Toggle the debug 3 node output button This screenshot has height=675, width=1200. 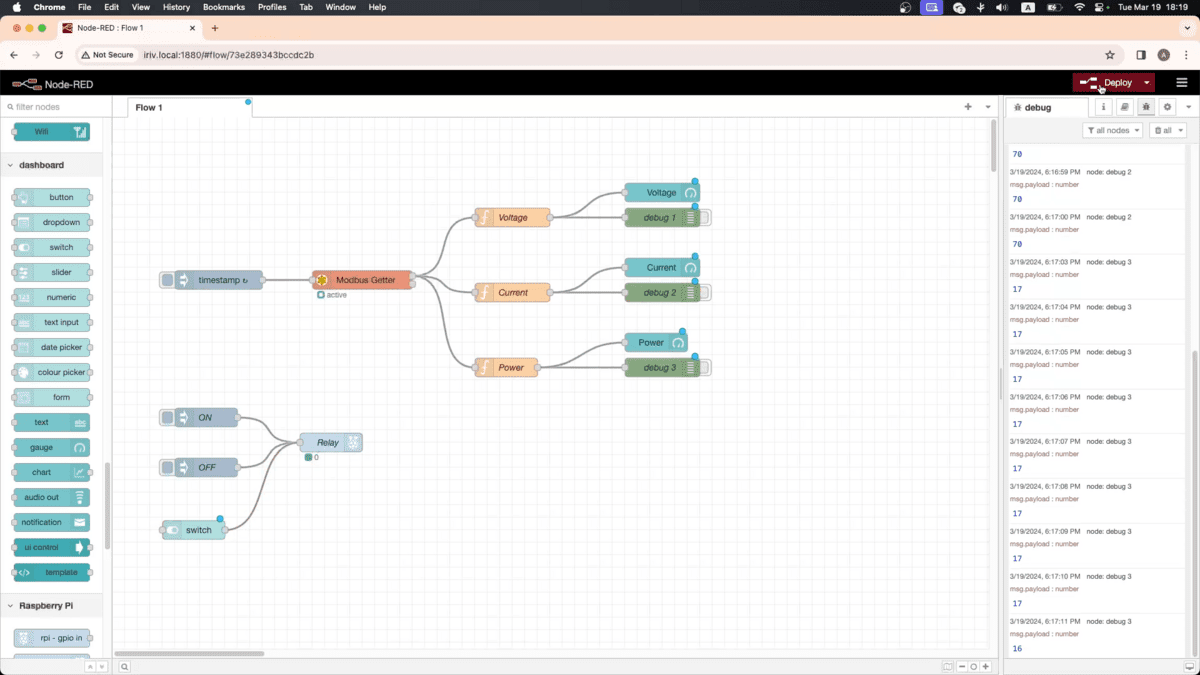point(705,368)
